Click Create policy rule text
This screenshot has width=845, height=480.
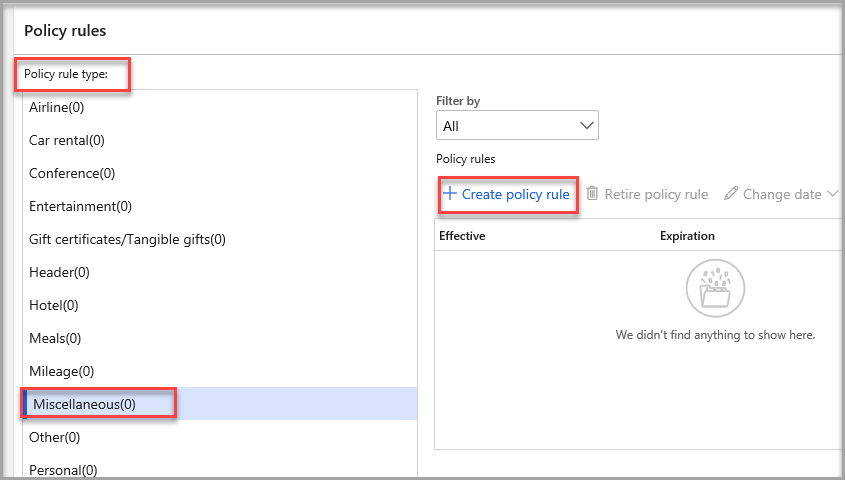[x=515, y=194]
